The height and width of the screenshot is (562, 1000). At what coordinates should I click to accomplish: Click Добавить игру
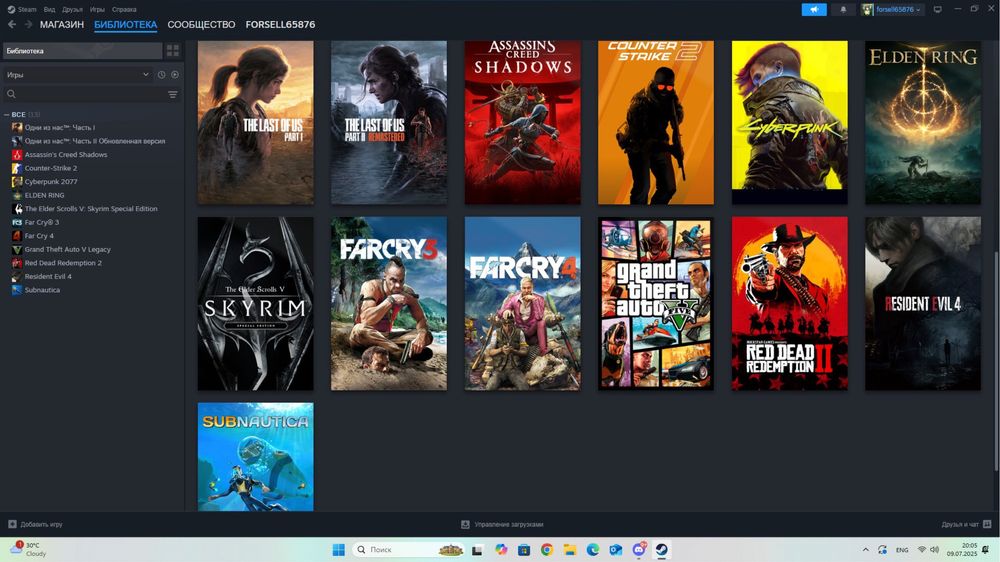(41, 524)
